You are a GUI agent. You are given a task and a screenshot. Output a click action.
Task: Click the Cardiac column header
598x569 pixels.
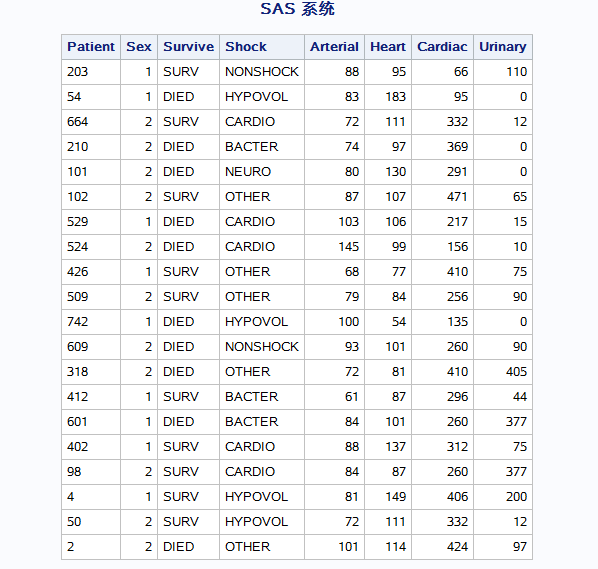tap(442, 47)
